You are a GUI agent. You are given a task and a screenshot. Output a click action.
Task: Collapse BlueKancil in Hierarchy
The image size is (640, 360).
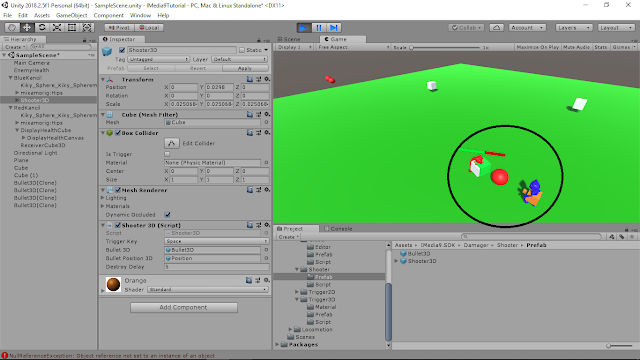[x=11, y=78]
